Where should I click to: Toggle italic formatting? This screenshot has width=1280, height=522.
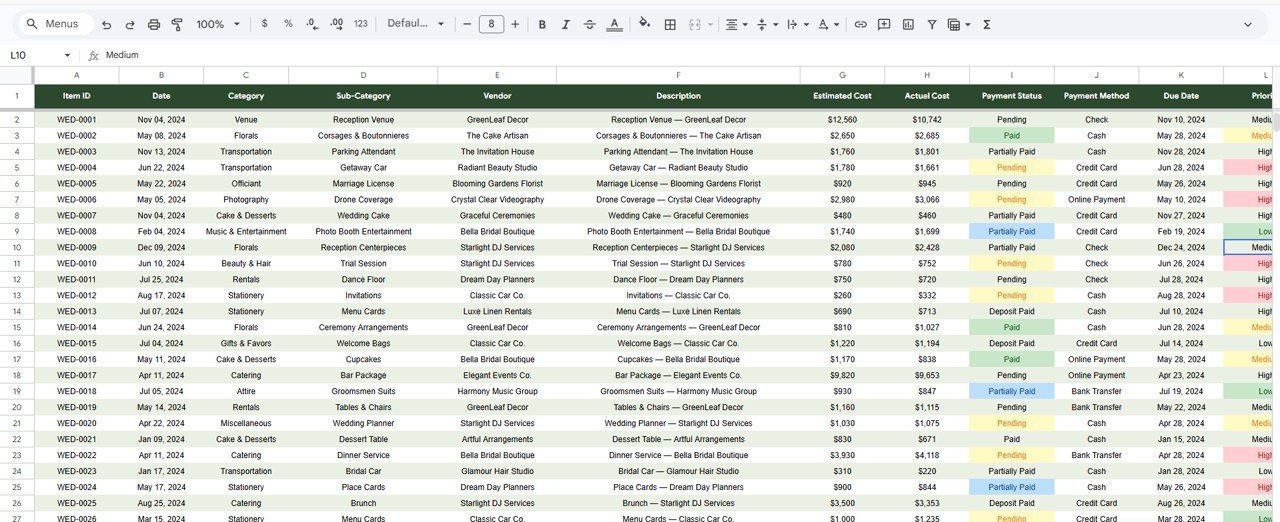click(x=565, y=24)
